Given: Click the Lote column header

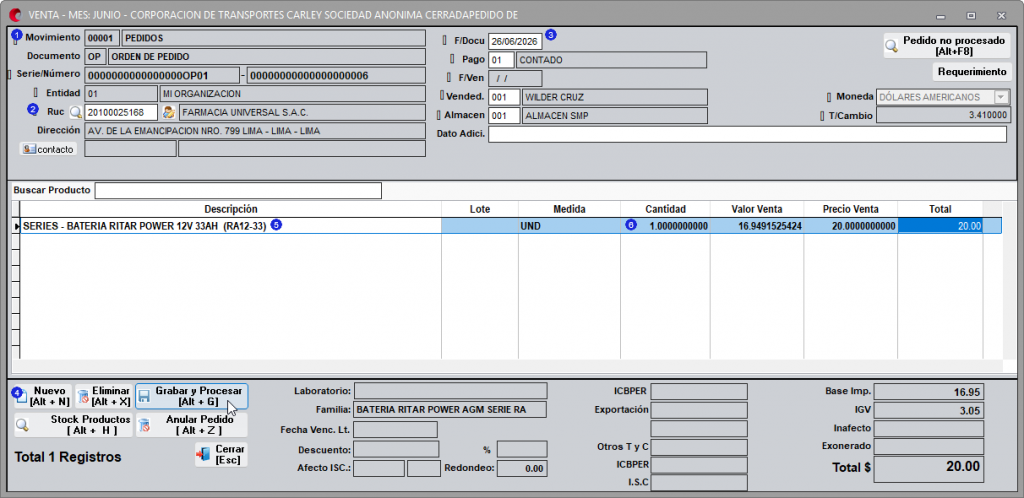Looking at the screenshot, I should [480, 210].
